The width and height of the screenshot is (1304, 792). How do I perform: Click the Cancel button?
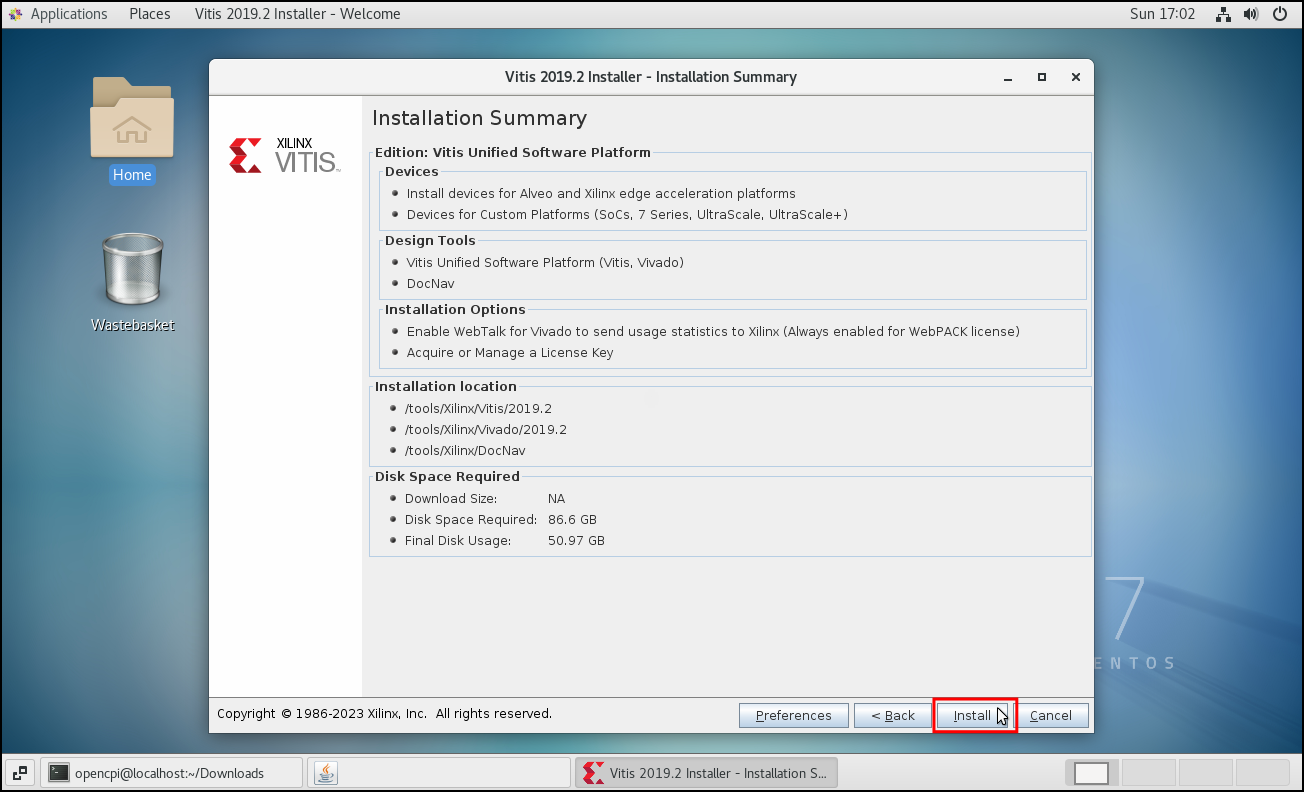tap(1051, 715)
